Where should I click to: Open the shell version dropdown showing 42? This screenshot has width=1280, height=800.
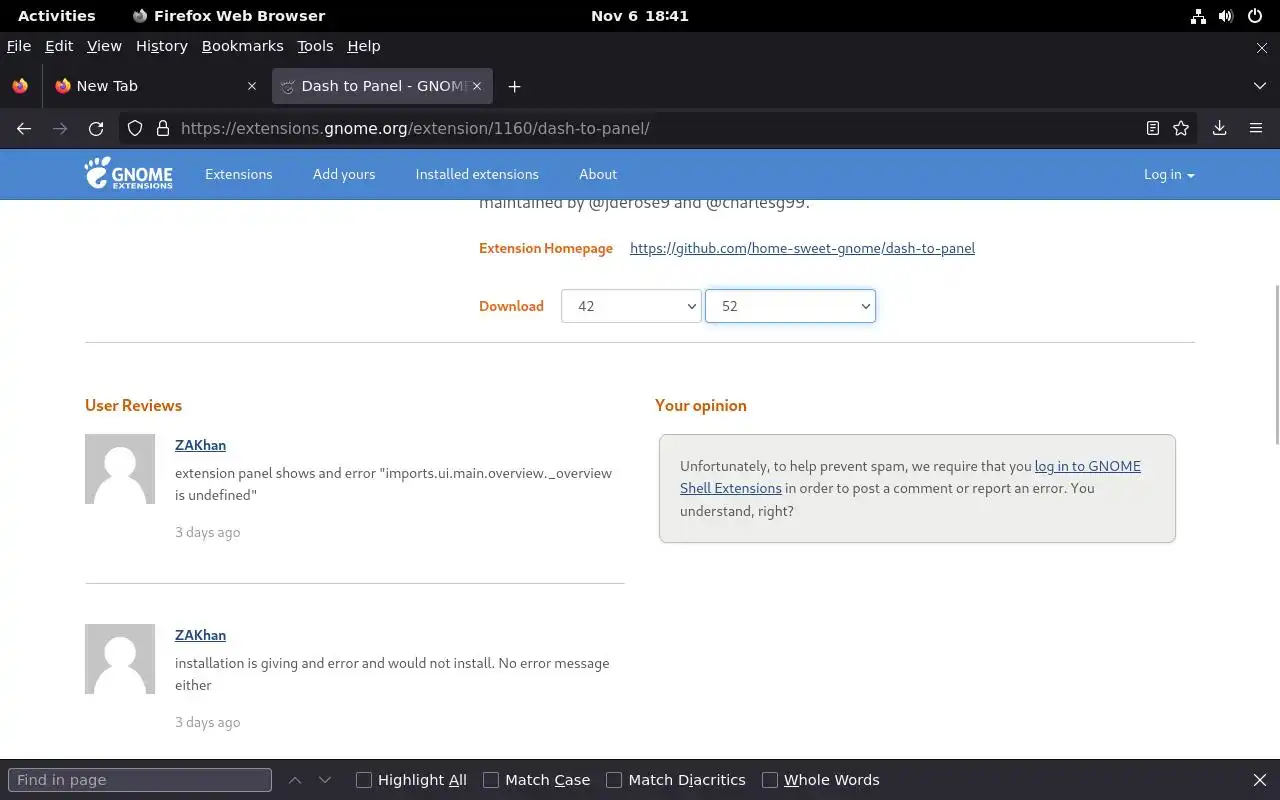(x=631, y=306)
